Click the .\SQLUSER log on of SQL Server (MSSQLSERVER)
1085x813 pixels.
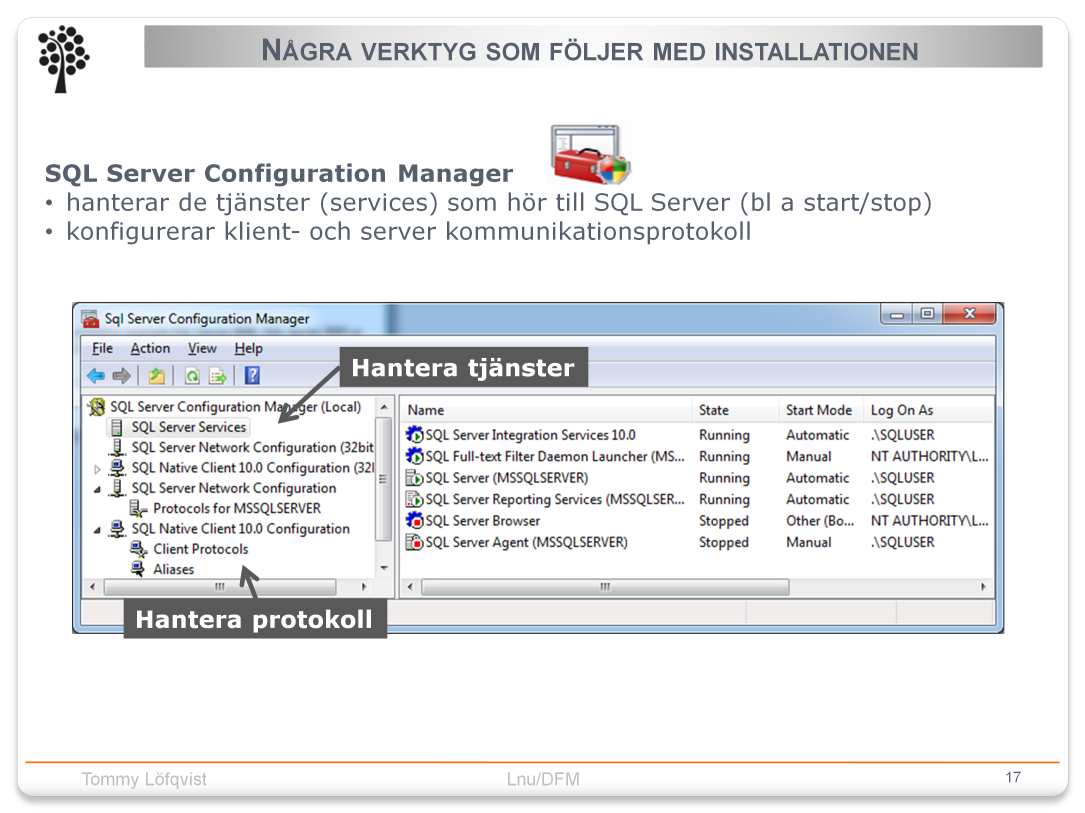[902, 478]
